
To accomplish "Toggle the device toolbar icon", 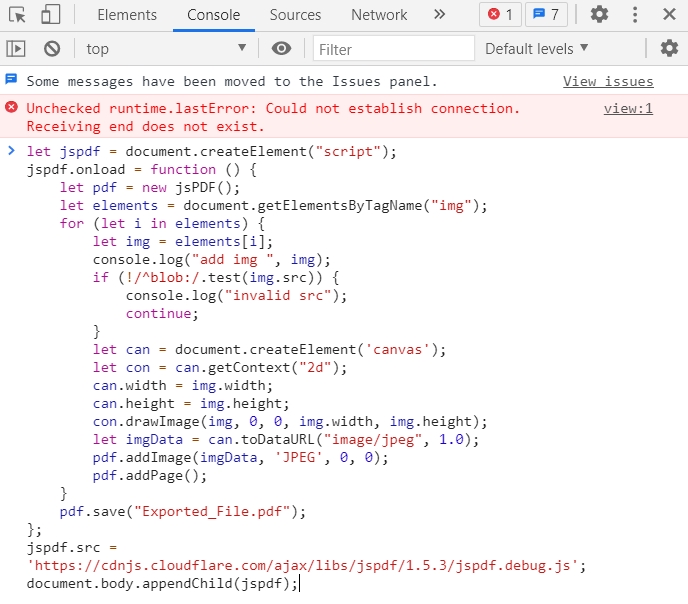I will point(50,15).
